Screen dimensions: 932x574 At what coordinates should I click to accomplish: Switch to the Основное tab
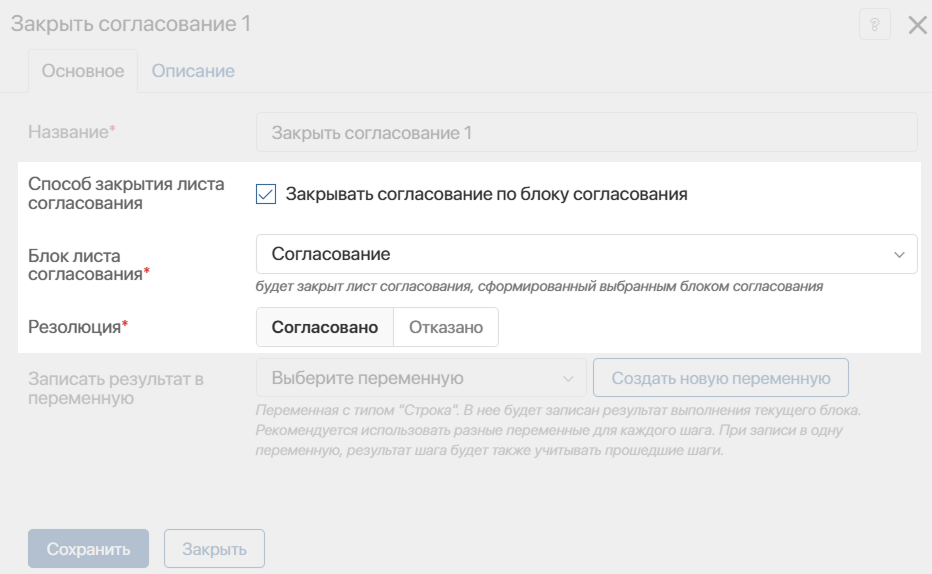point(83,71)
